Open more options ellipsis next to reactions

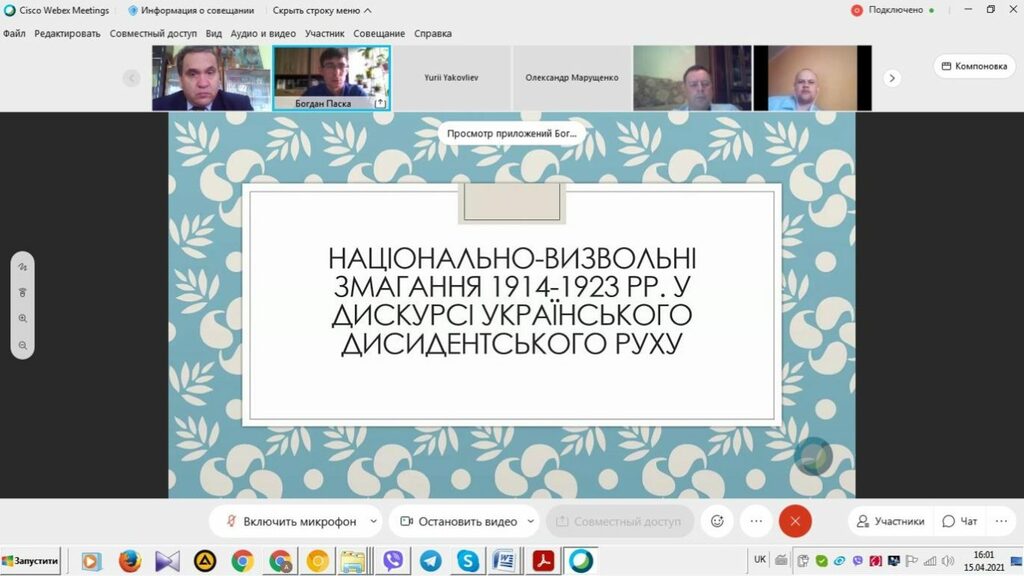[756, 521]
